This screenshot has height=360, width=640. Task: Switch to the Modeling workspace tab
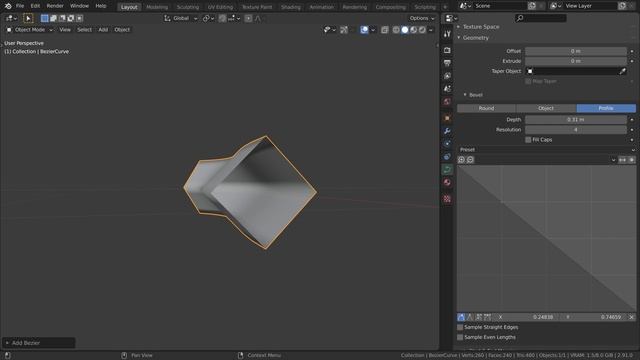[x=157, y=7]
